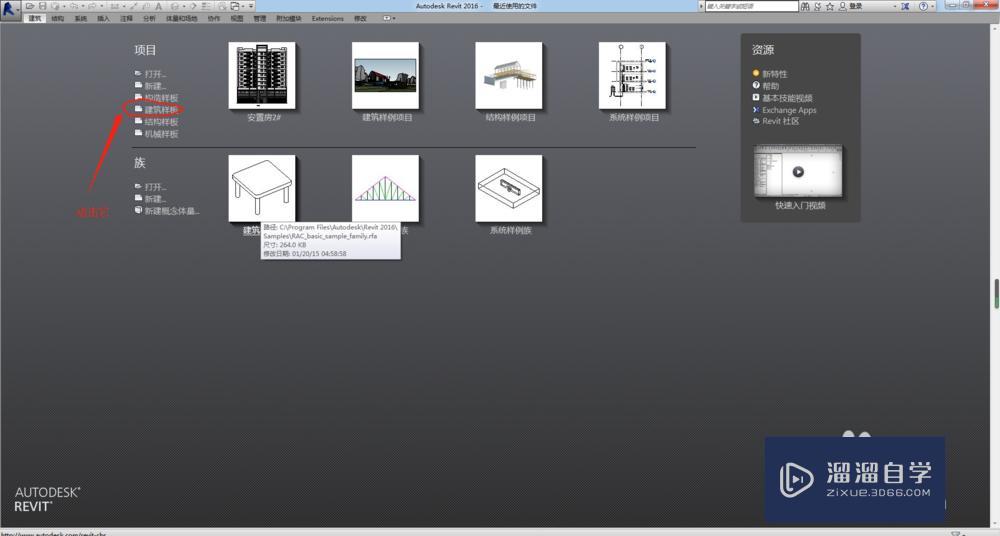This screenshot has width=1000, height=536.
Task: Expand the Customize Quick Access Toolbar arrow
Action: [251, 6]
